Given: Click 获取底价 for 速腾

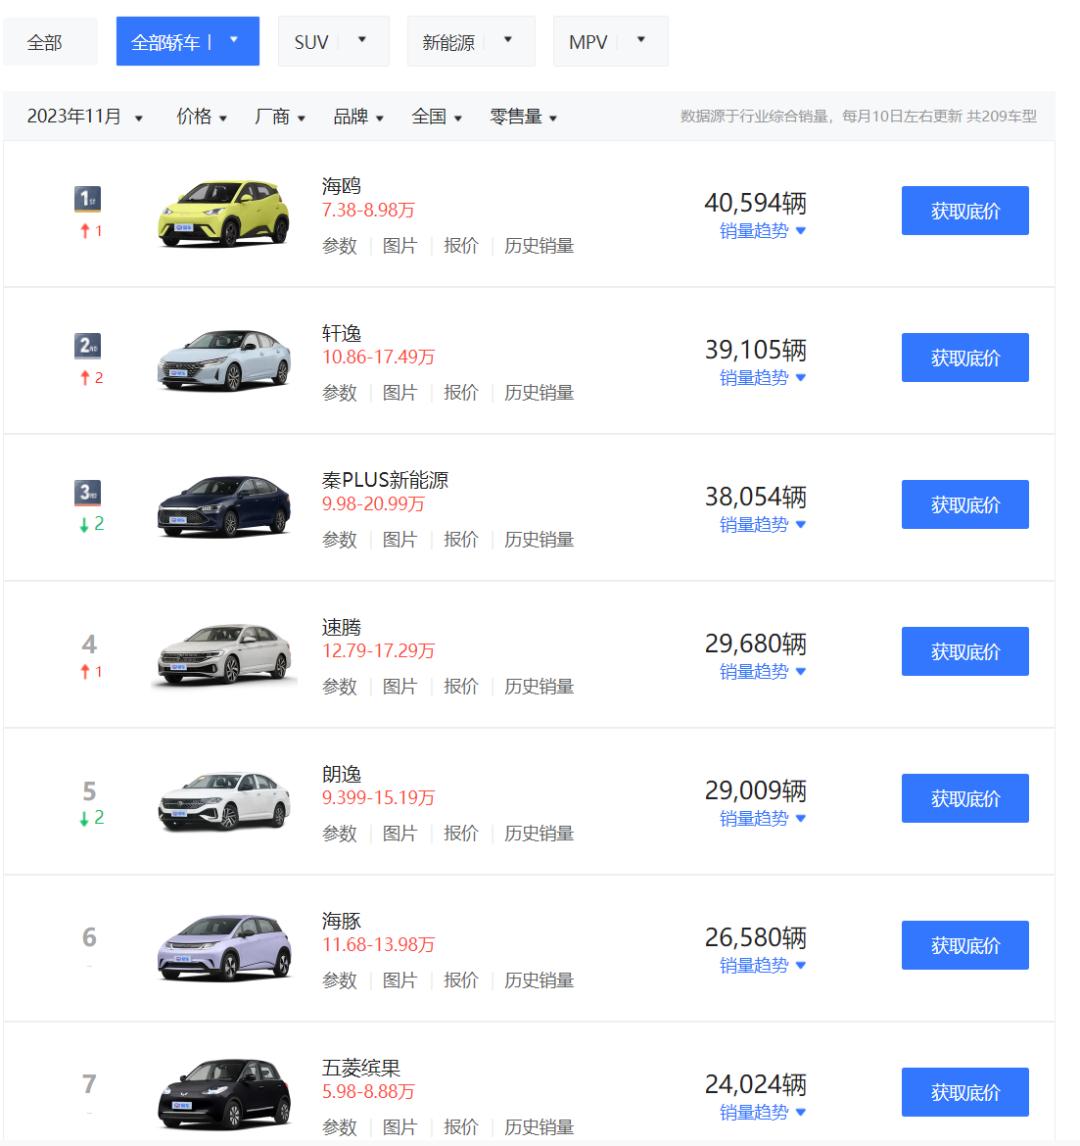Looking at the screenshot, I should [x=965, y=652].
